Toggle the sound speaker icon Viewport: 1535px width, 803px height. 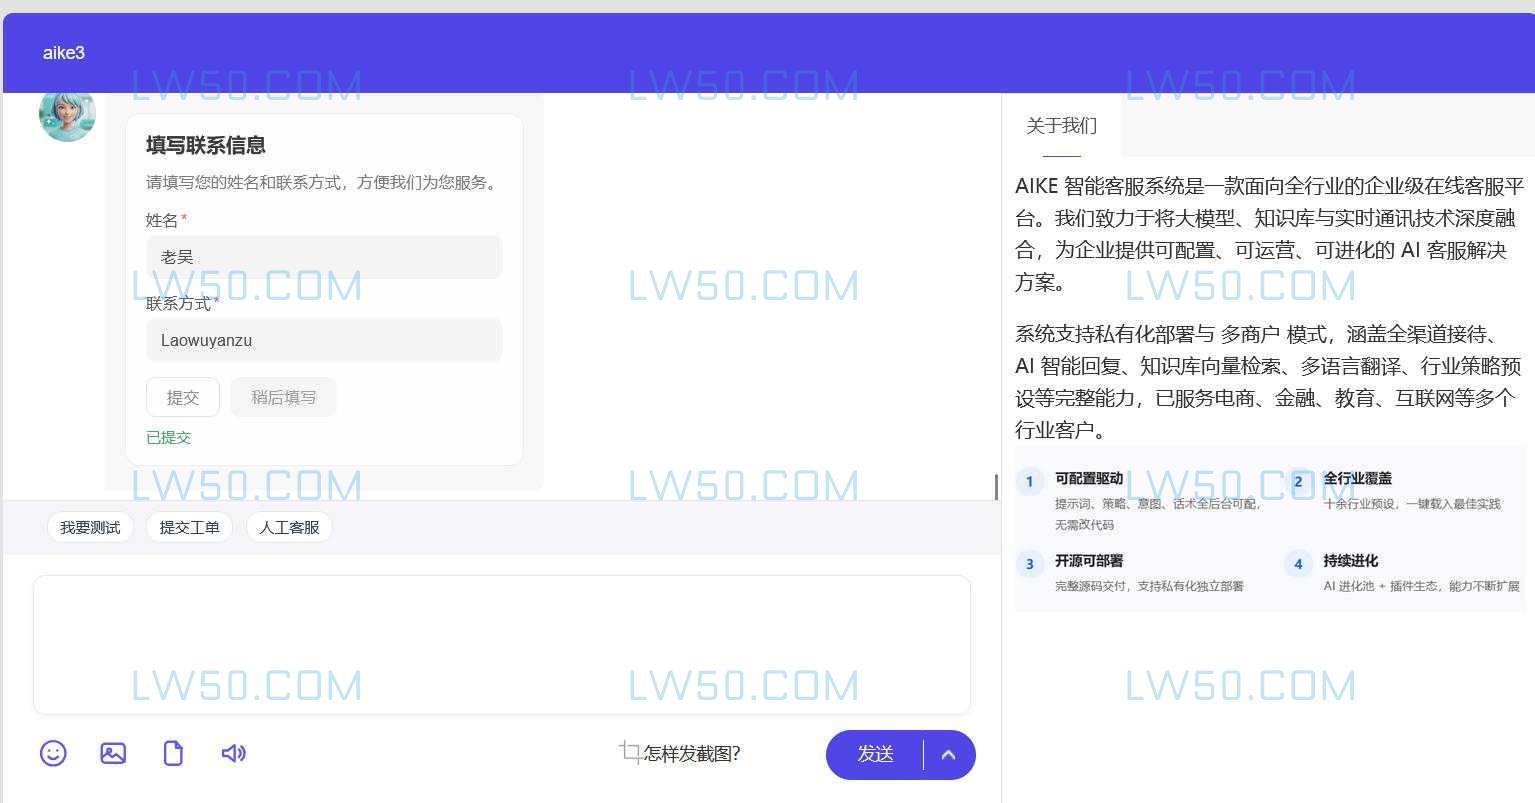[233, 753]
